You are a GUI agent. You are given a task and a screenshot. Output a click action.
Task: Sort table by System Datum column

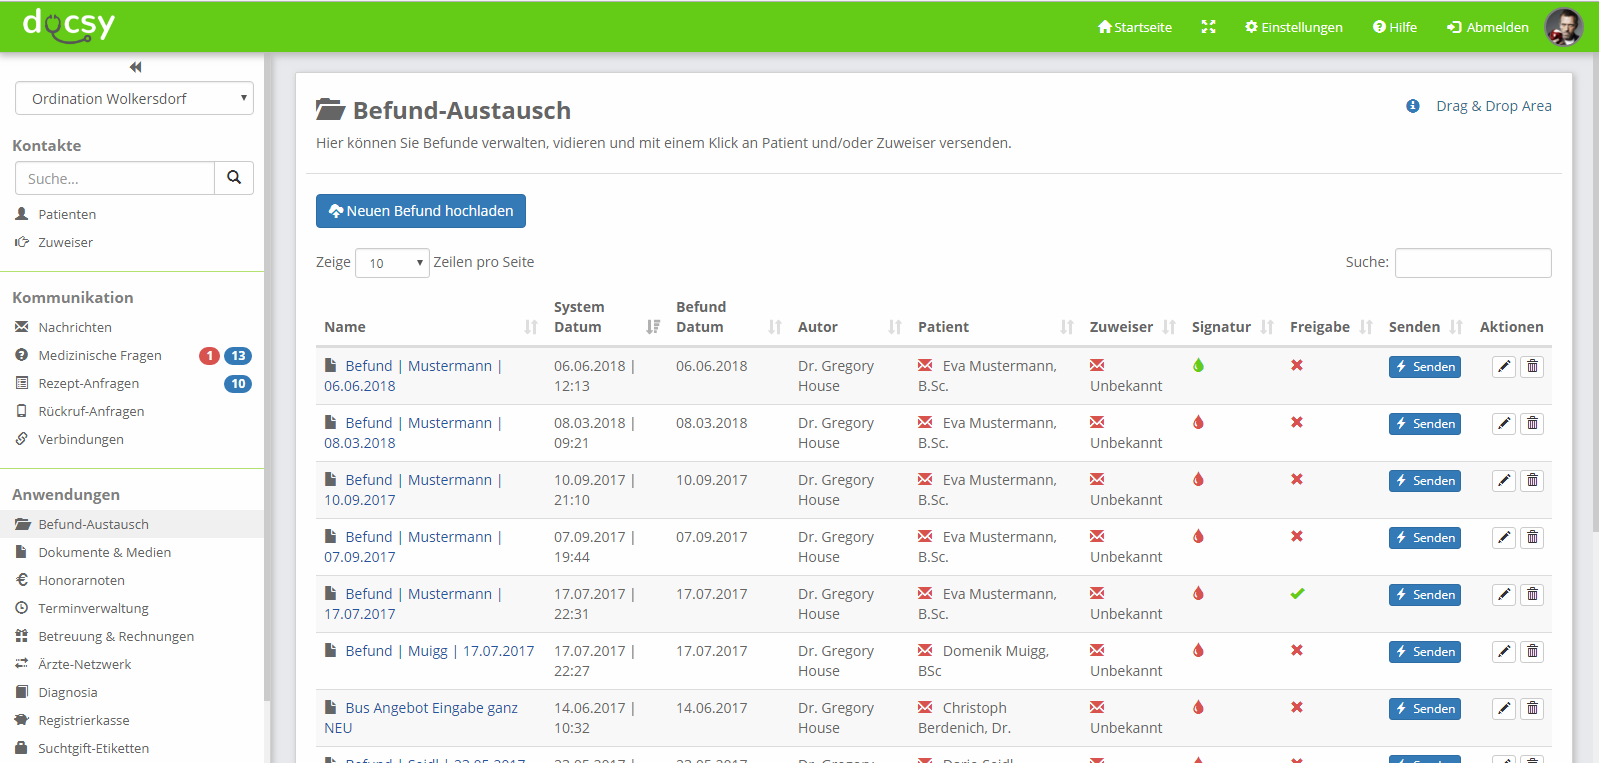click(607, 317)
